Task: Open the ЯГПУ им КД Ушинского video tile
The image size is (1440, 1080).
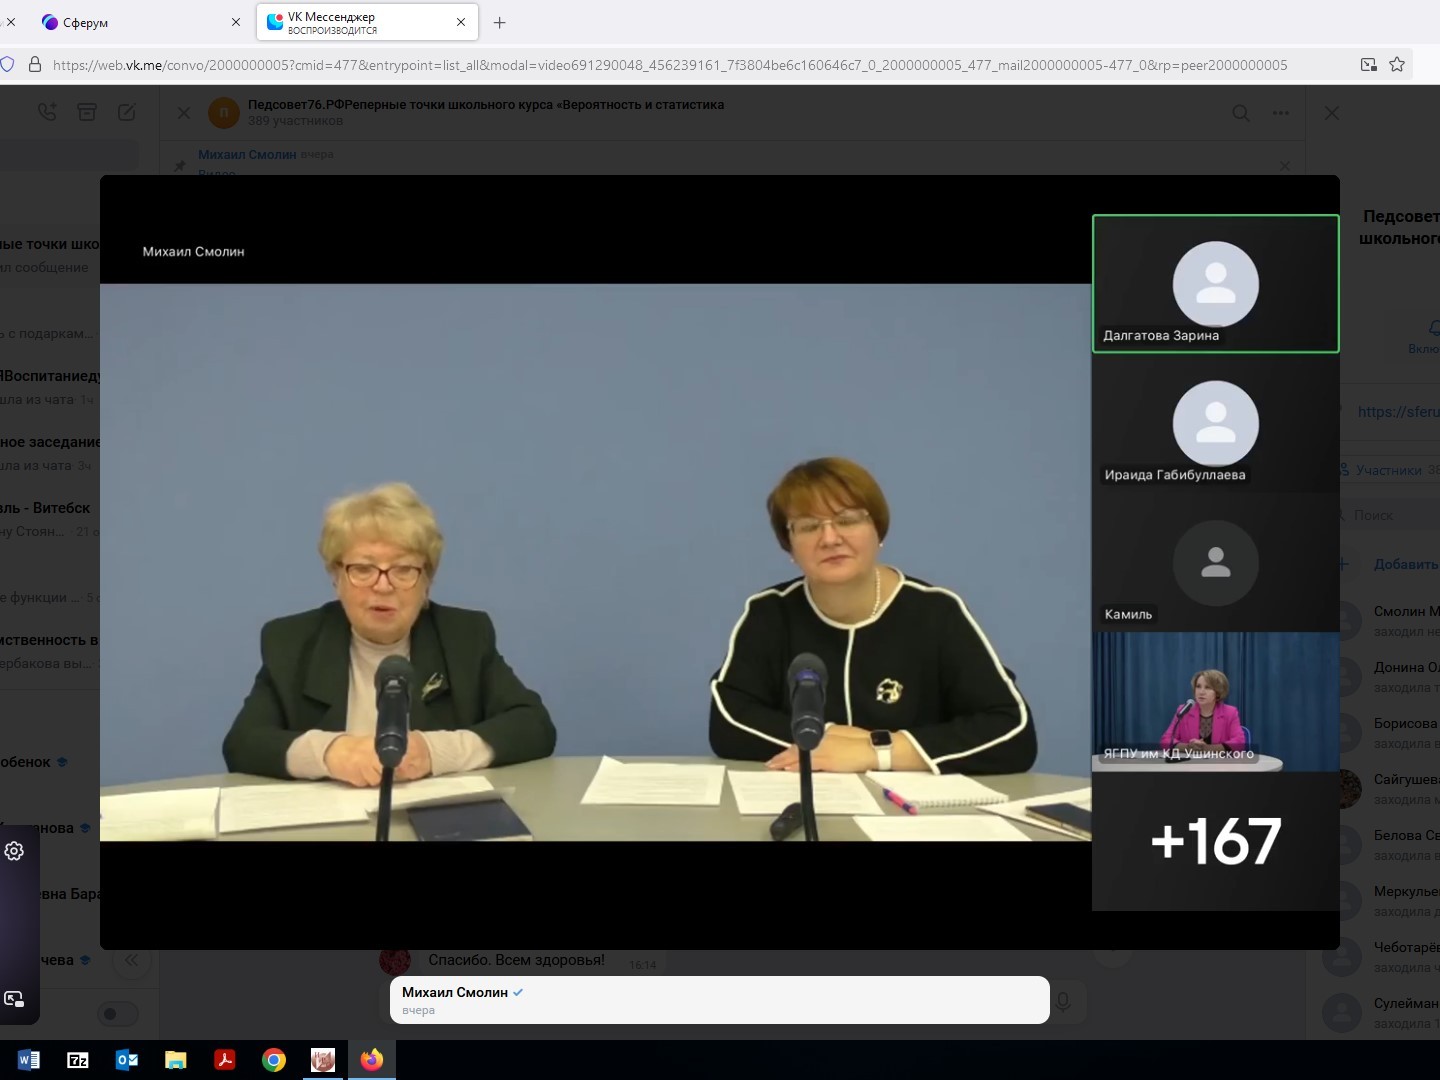Action: coord(1215,701)
